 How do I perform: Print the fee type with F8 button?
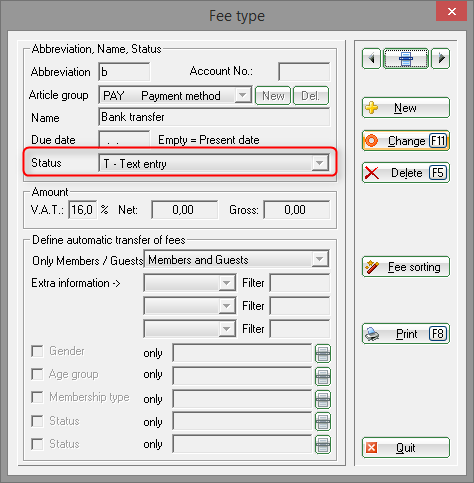pos(406,334)
